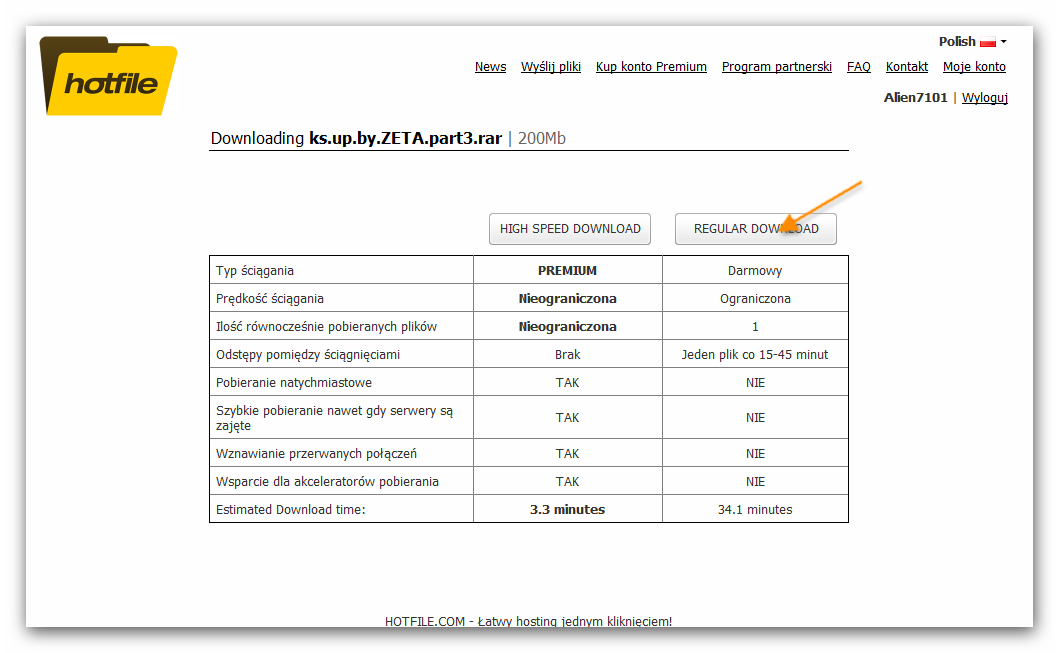Click 'Szybkie pobieranie nawet gdy serwery' label

pos(334,418)
